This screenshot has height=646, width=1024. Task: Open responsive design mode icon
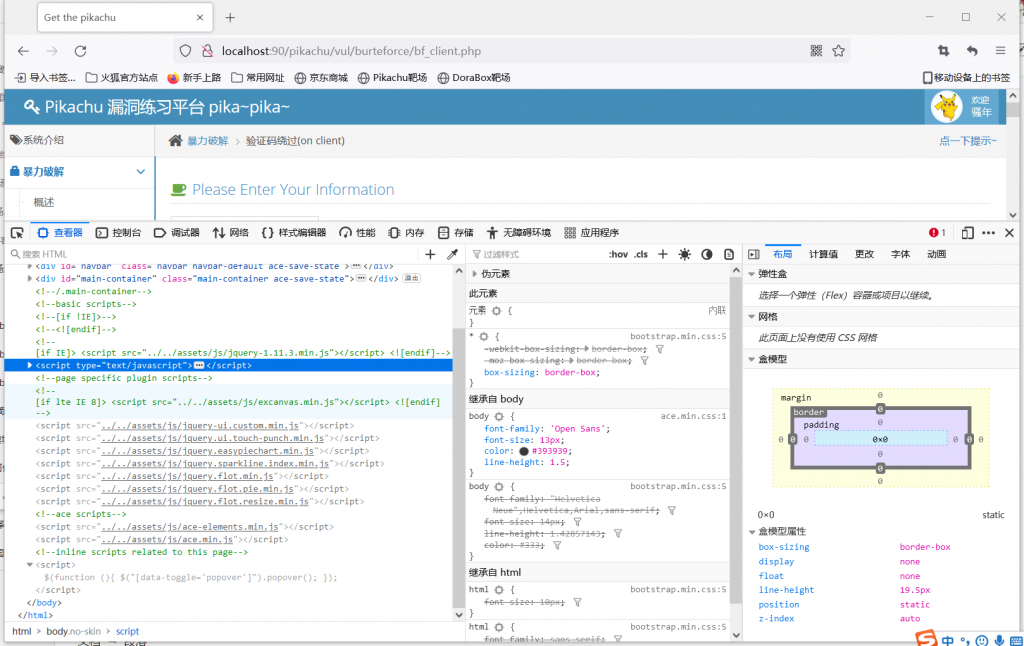[967, 233]
